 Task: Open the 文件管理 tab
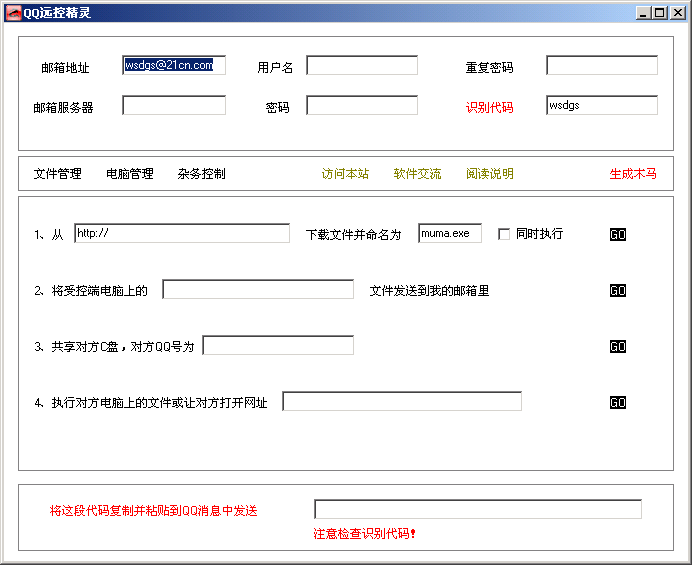pyautogui.click(x=57, y=174)
